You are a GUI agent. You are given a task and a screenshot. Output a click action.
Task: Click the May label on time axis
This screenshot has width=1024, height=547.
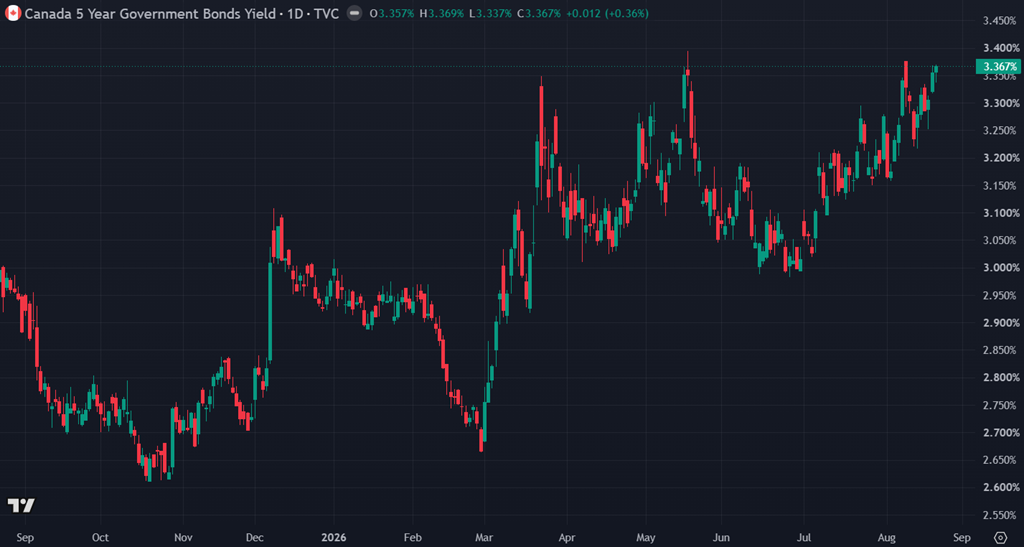tap(645, 538)
